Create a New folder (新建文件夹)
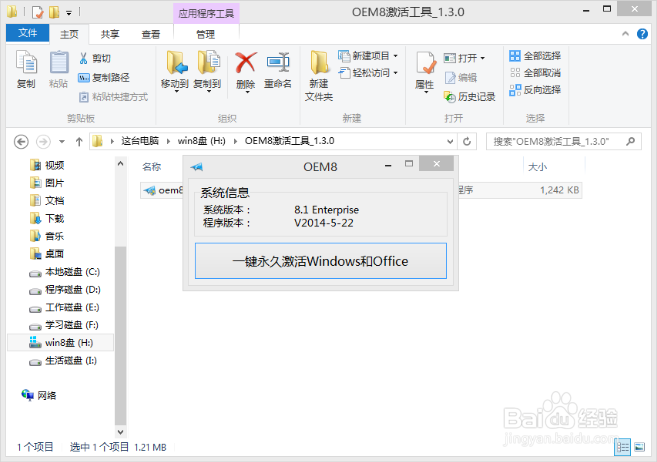 (x=319, y=76)
